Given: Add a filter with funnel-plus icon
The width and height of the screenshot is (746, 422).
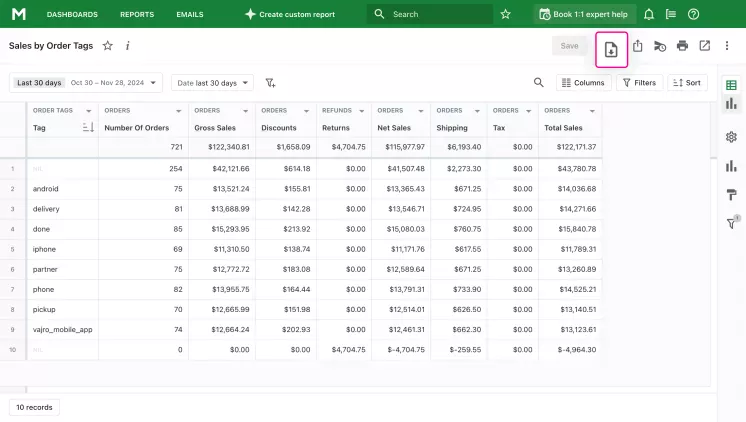Looking at the screenshot, I should pyautogui.click(x=270, y=83).
